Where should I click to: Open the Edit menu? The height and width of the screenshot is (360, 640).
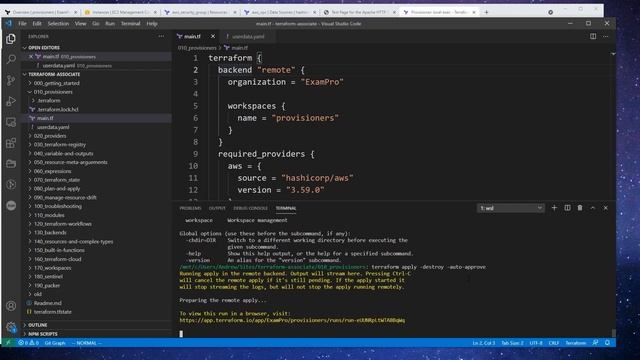37,24
